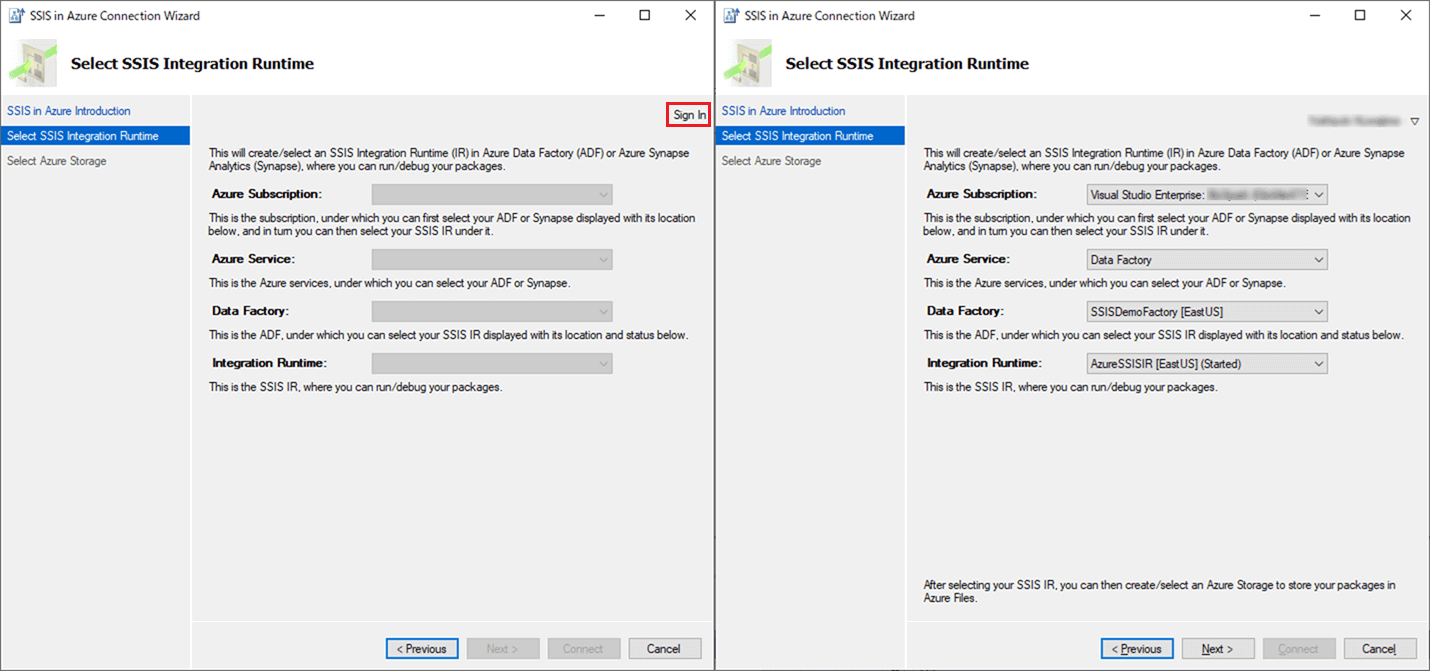This screenshot has height=671, width=1430.
Task: Cancel the left connection wizard
Action: [x=664, y=649]
